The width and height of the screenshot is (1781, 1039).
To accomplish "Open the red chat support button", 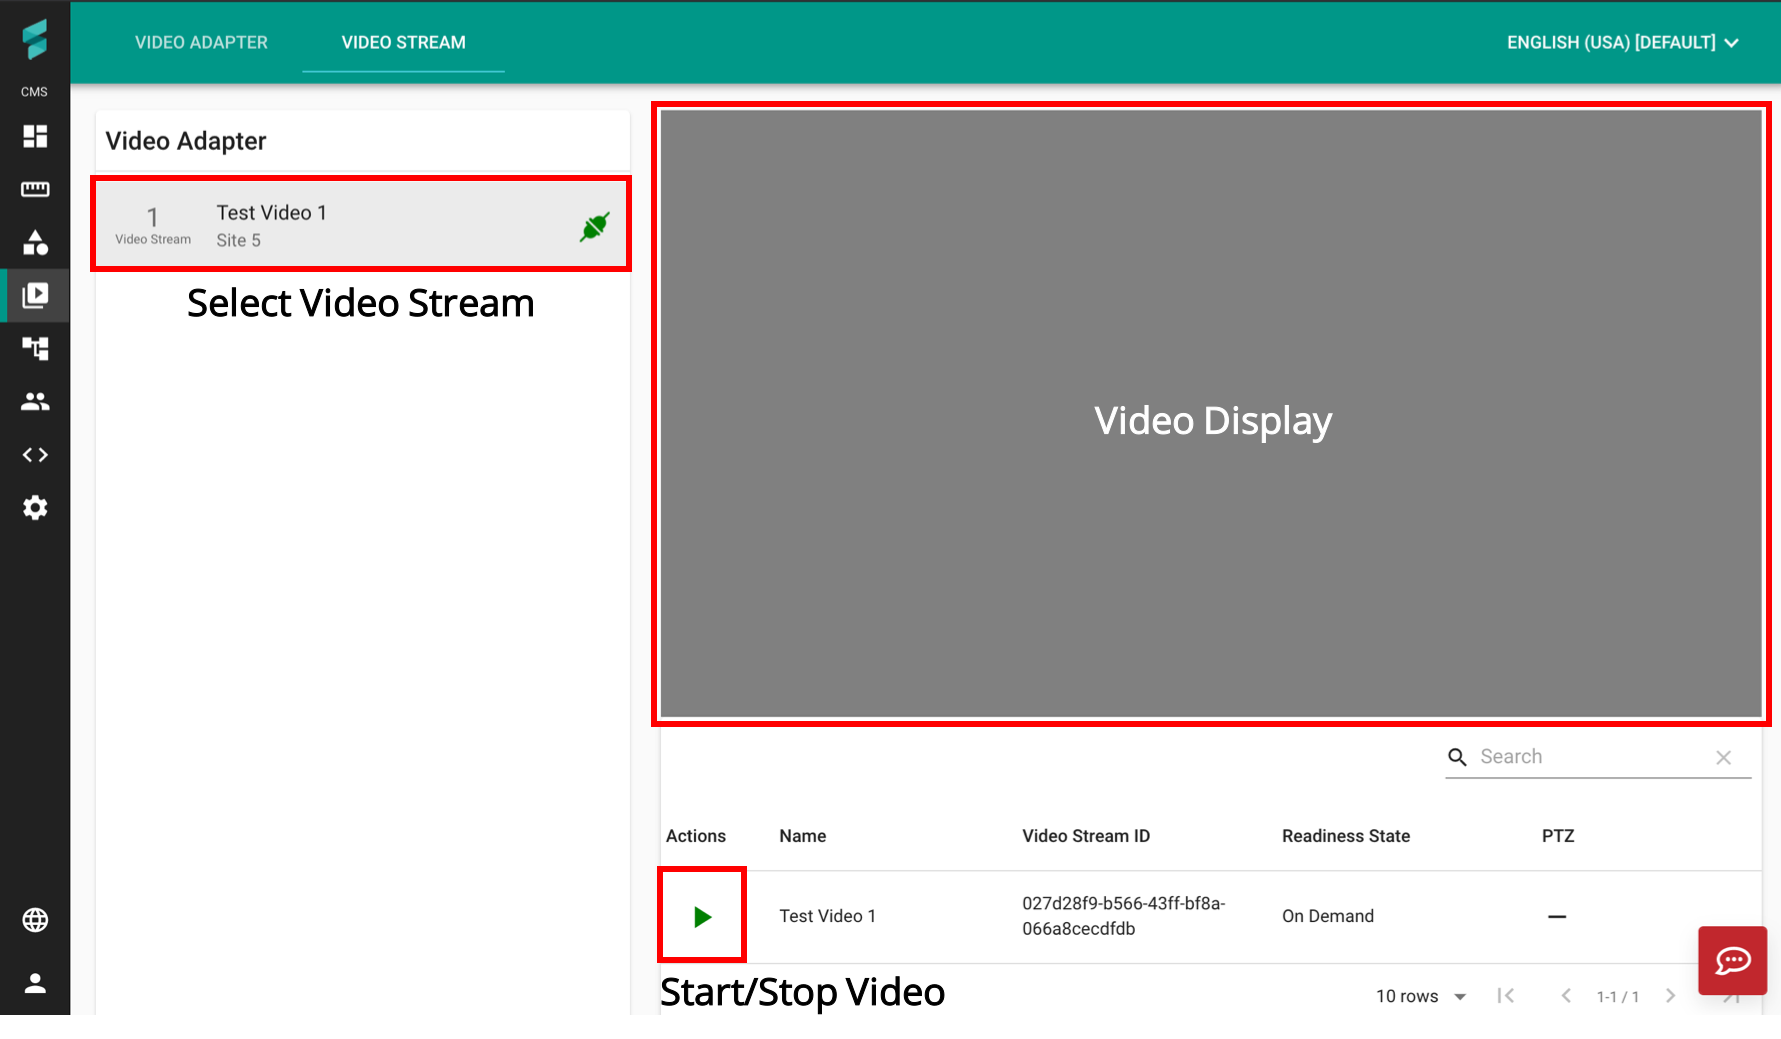I will (x=1732, y=961).
